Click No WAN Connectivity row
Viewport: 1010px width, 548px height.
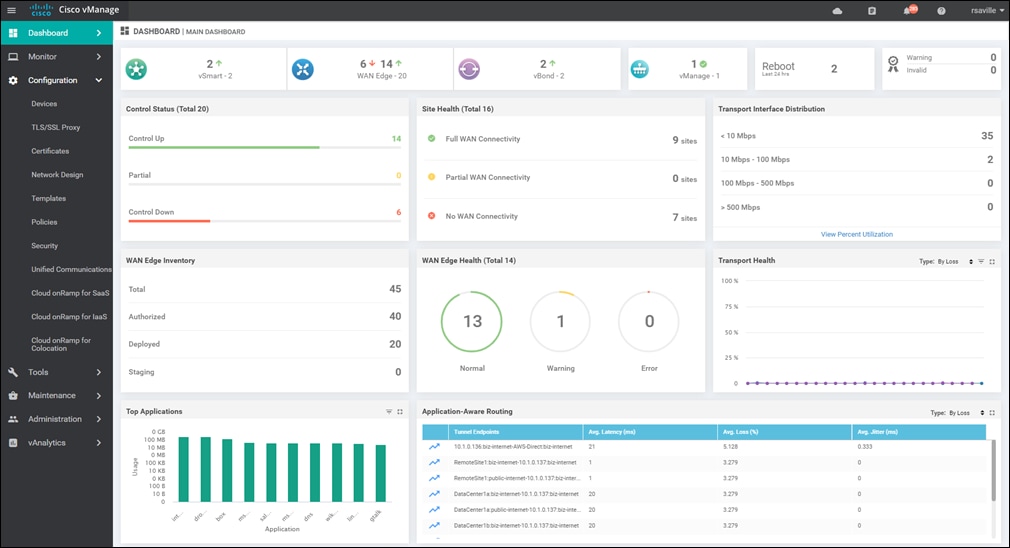tap(561, 217)
